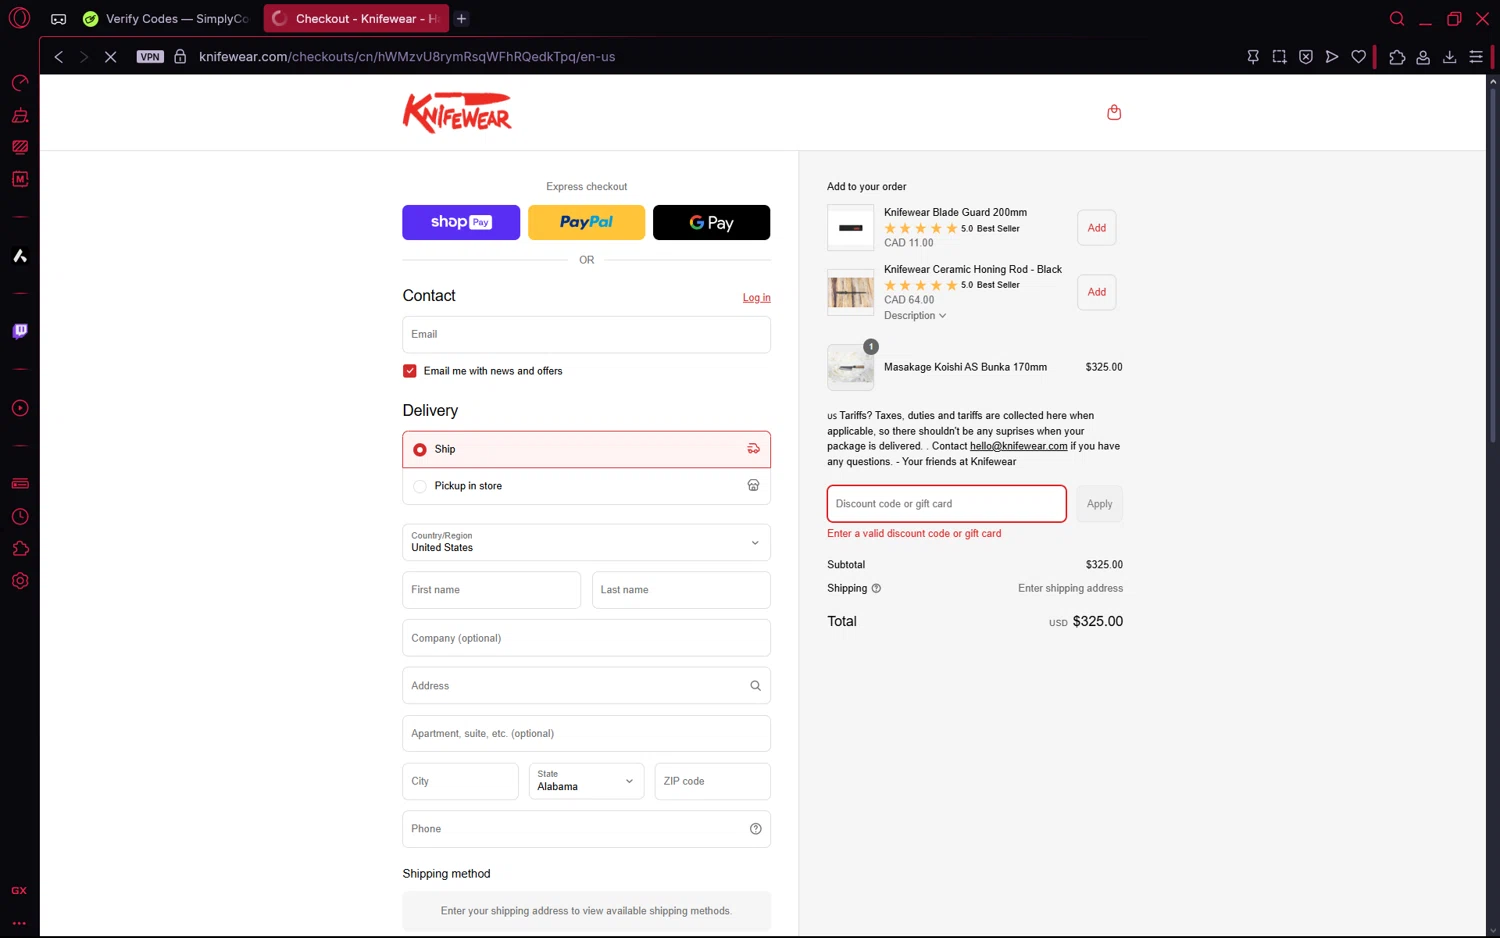The height and width of the screenshot is (938, 1500).
Task: Open the ad blocker shield icon
Action: pos(1306,57)
